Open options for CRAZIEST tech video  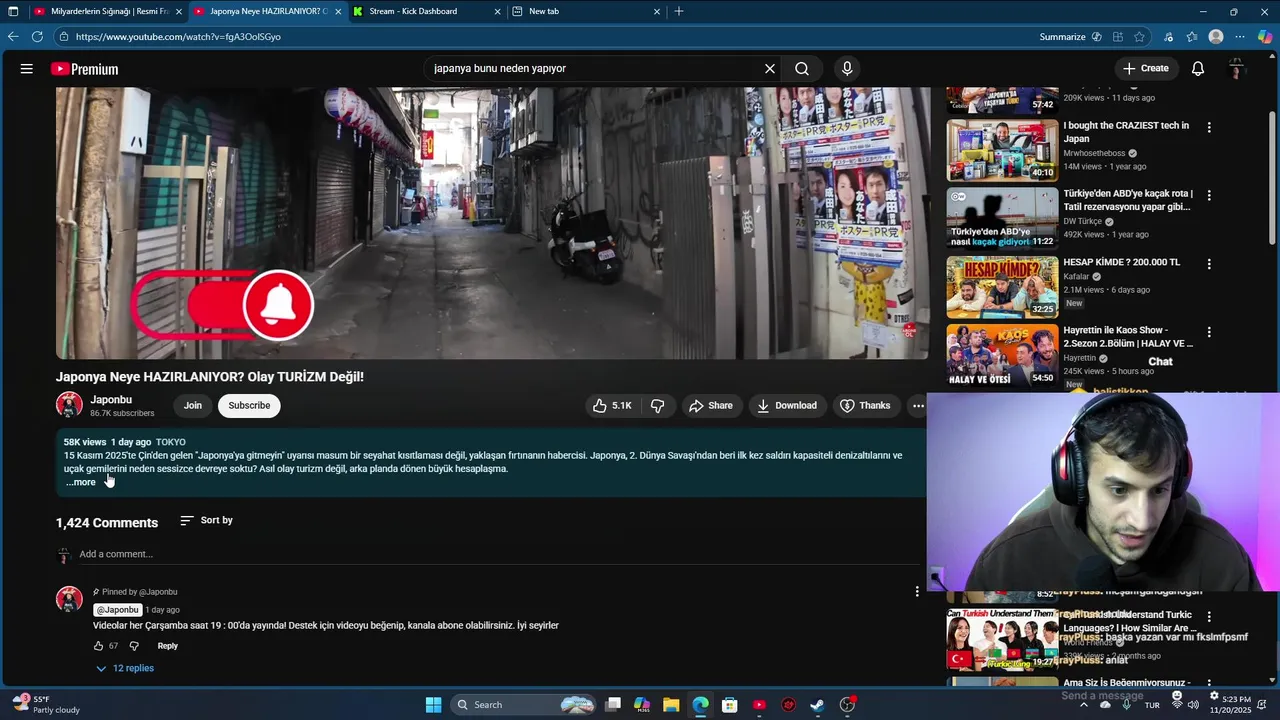tap(1209, 127)
